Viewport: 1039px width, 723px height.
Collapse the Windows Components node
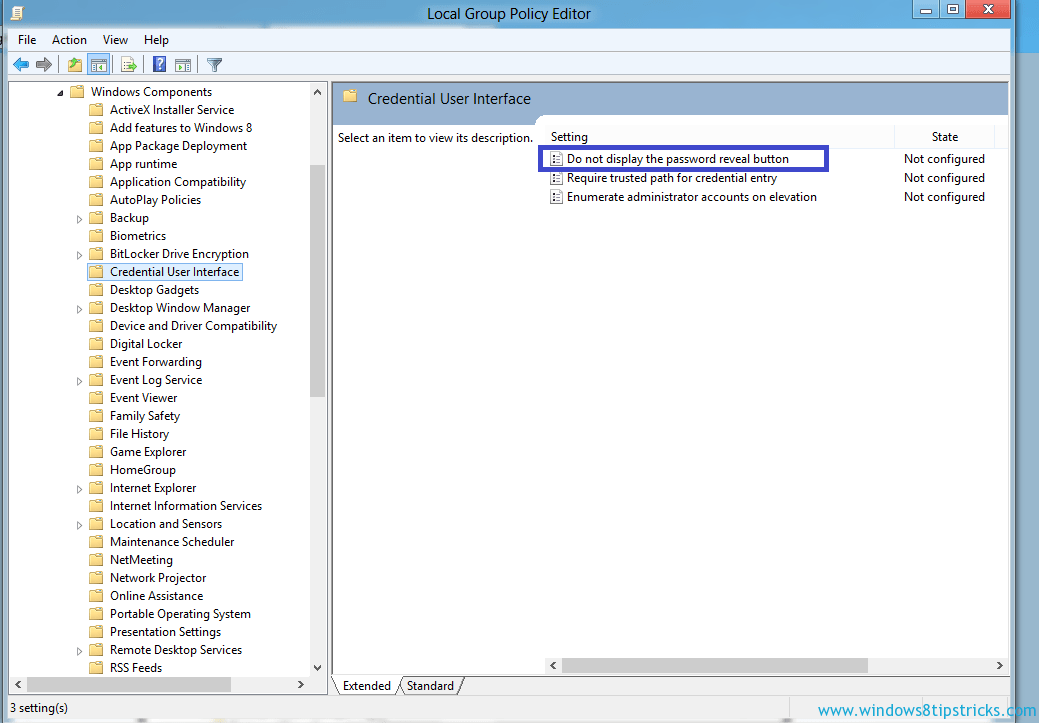pyautogui.click(x=61, y=91)
